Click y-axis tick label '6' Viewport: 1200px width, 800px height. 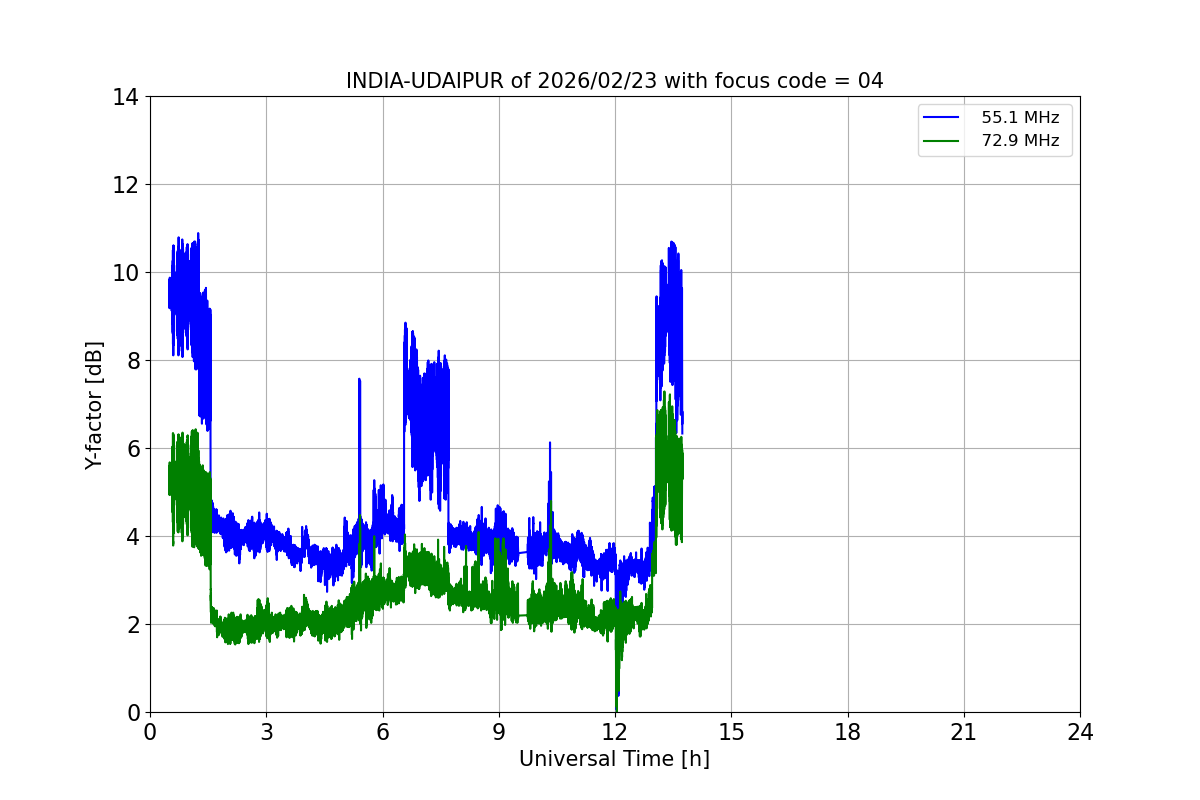(133, 449)
